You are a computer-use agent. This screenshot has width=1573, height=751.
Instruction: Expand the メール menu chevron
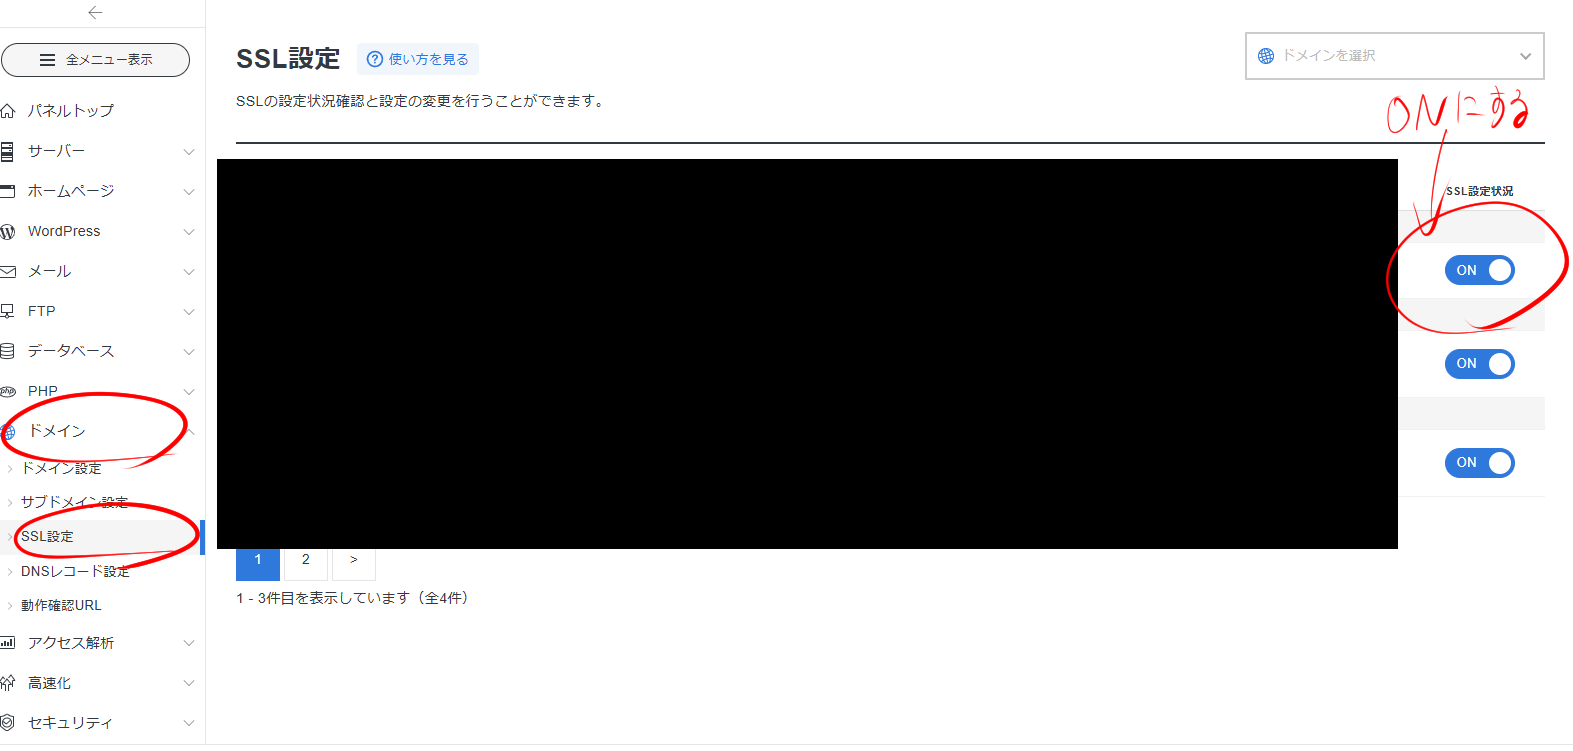coord(189,272)
